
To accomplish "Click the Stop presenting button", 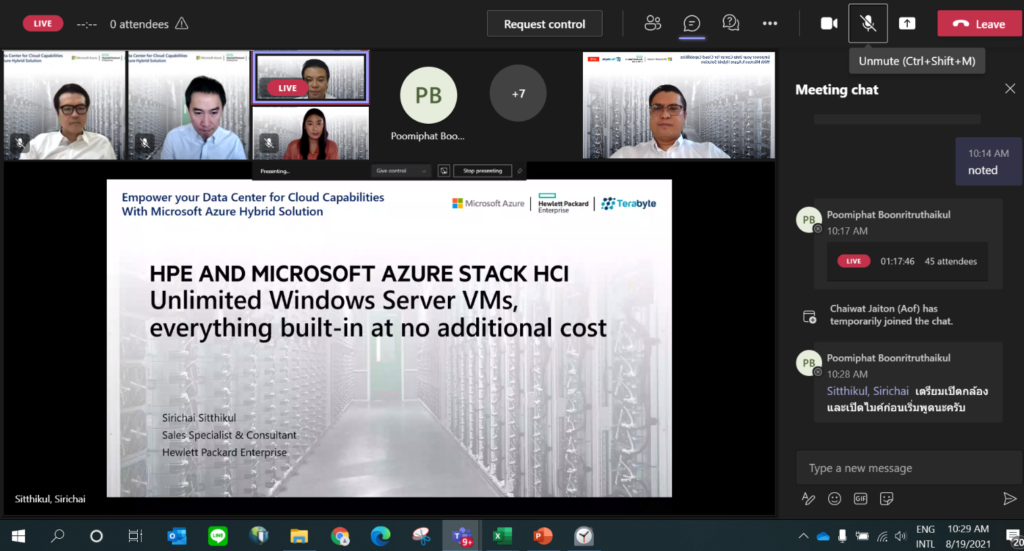I will pos(483,171).
